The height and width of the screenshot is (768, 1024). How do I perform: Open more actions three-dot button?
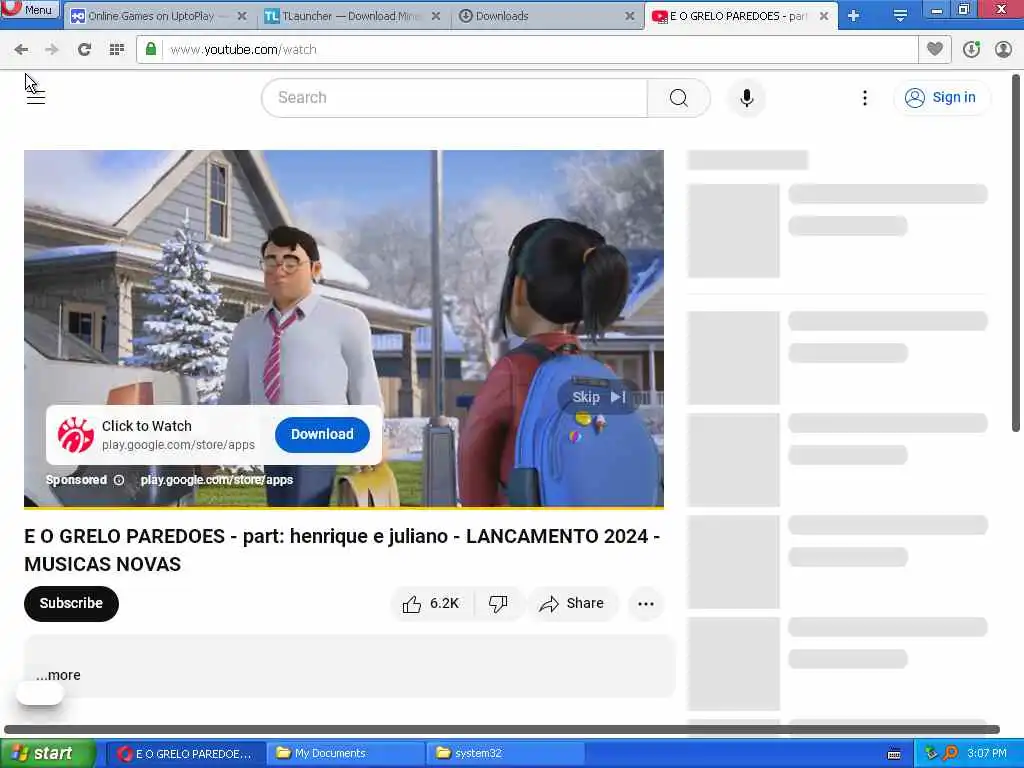point(645,603)
